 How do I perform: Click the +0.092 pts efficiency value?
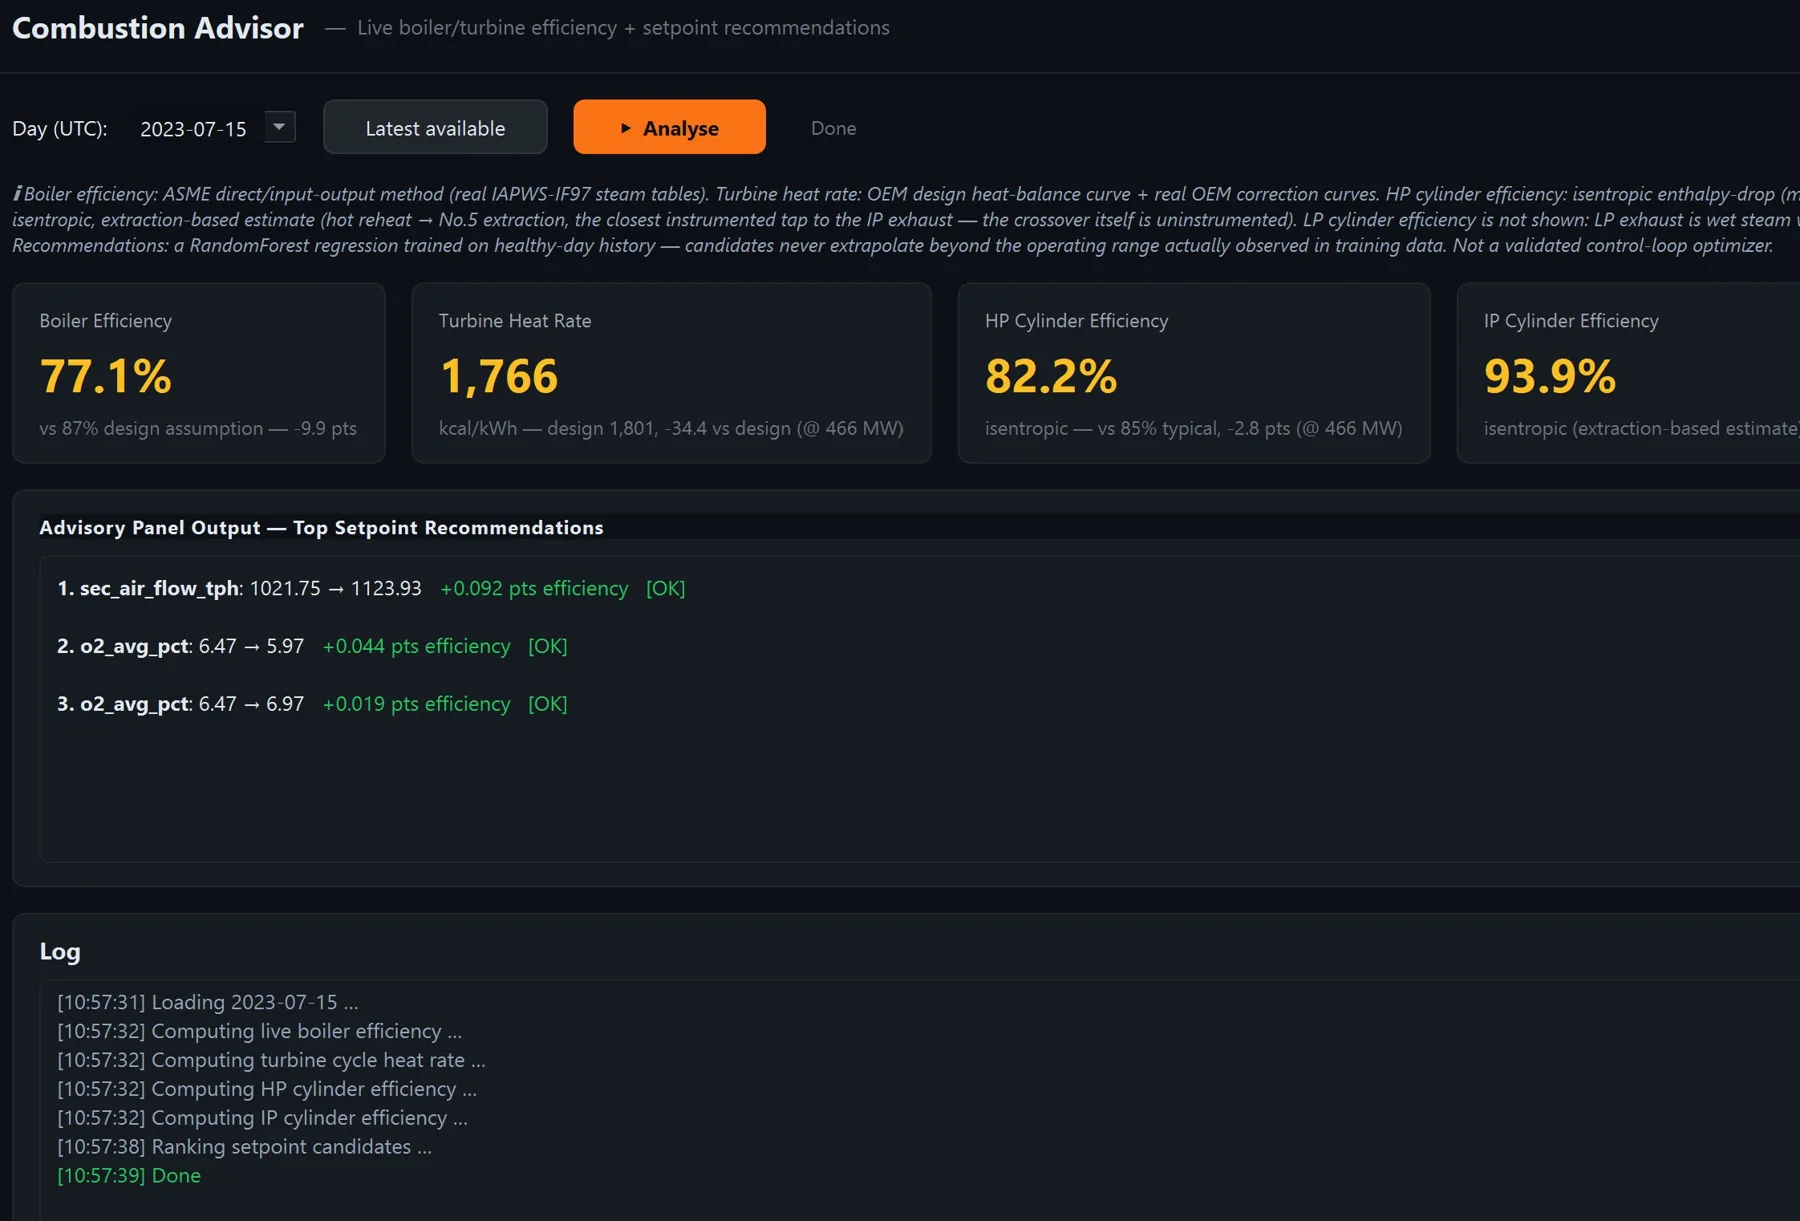click(x=534, y=588)
